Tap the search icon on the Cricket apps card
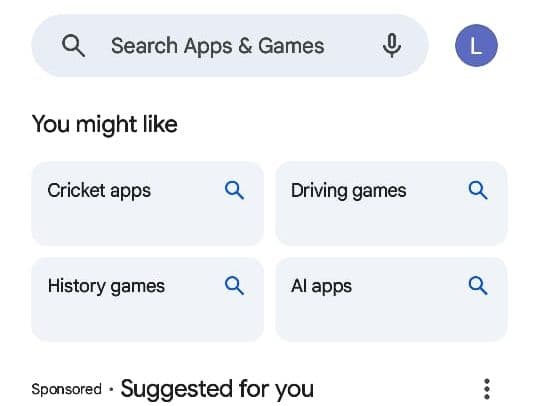 click(234, 190)
